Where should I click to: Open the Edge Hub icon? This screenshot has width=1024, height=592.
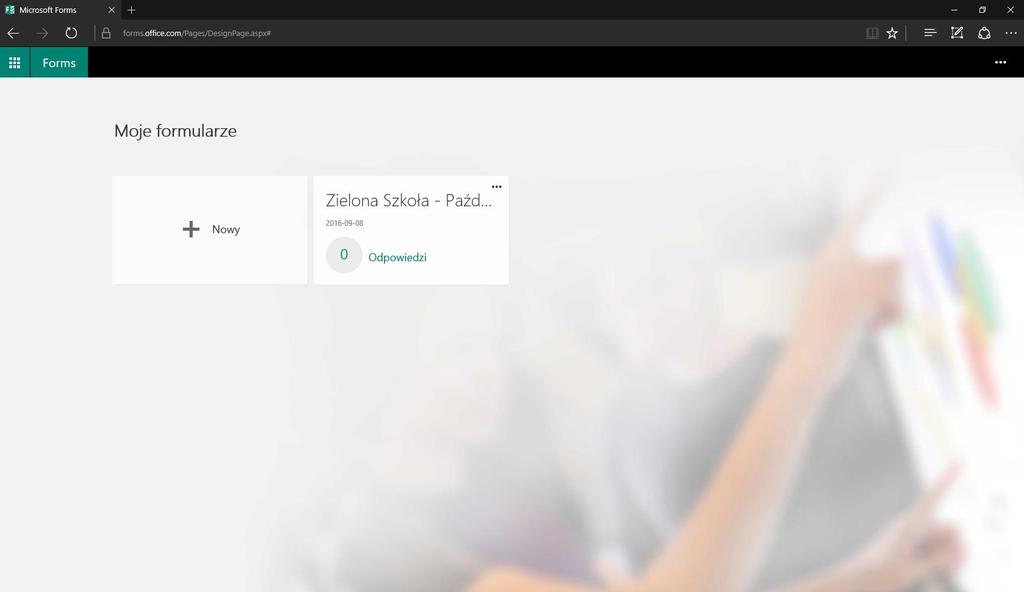(x=930, y=33)
